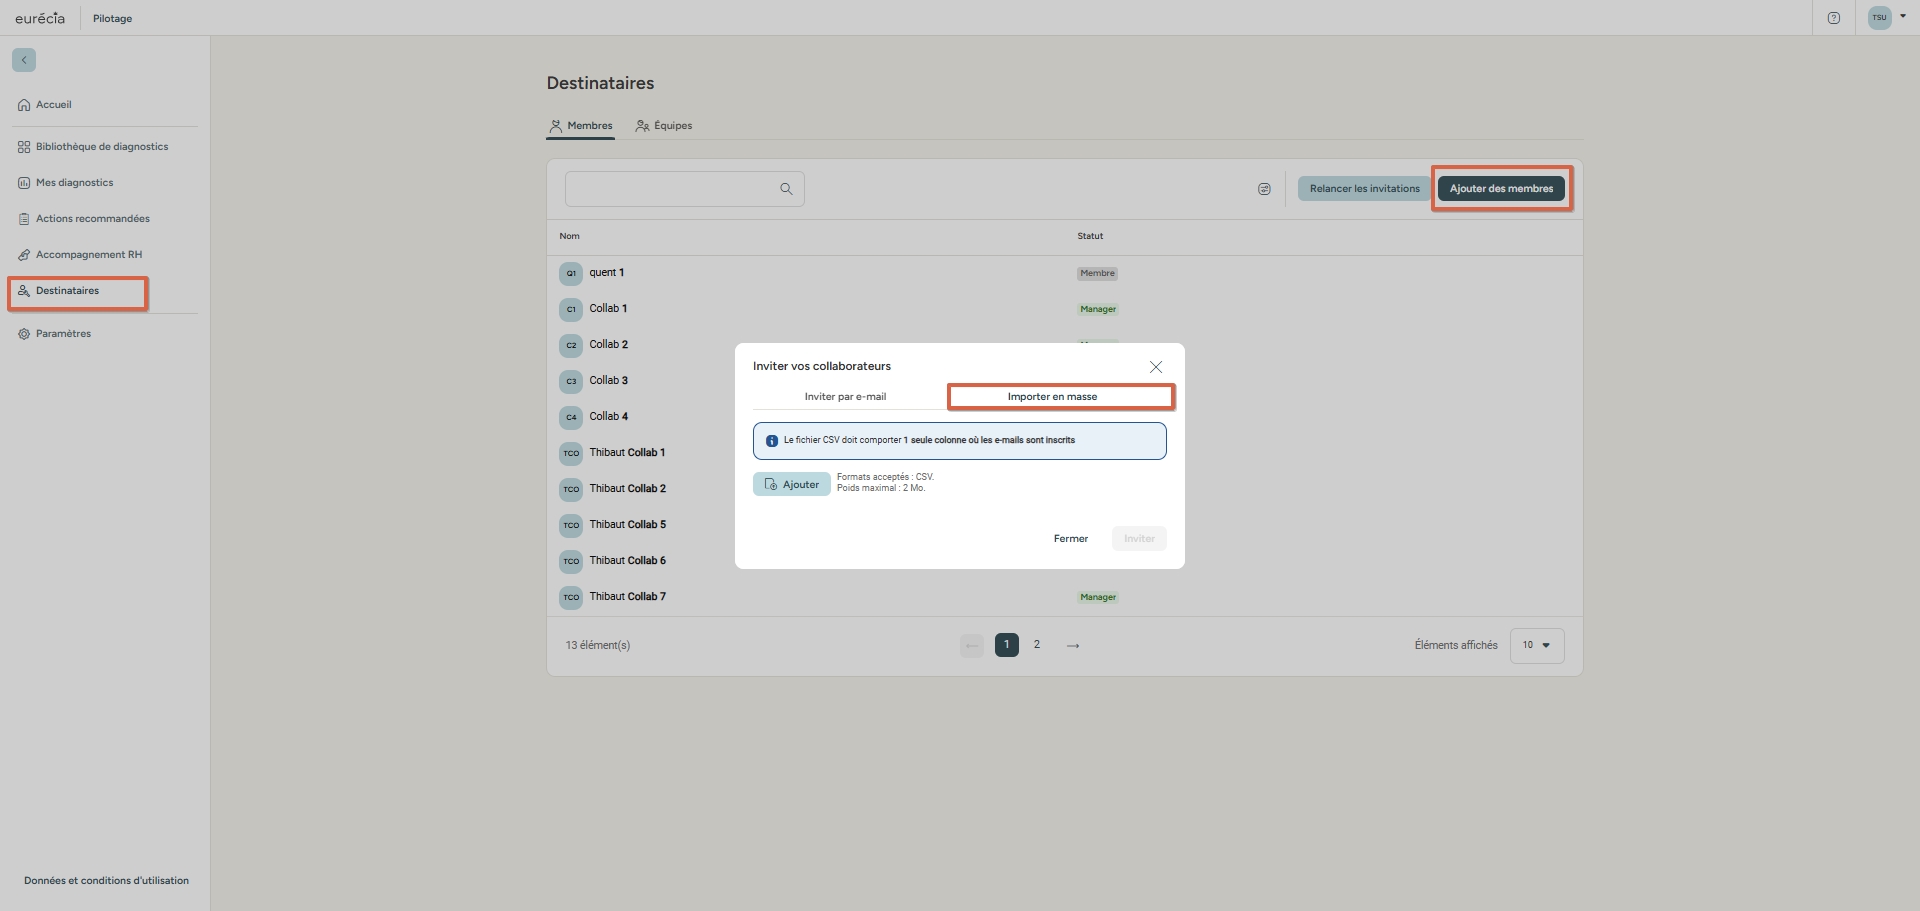Click the search magnifier icon

click(x=786, y=189)
